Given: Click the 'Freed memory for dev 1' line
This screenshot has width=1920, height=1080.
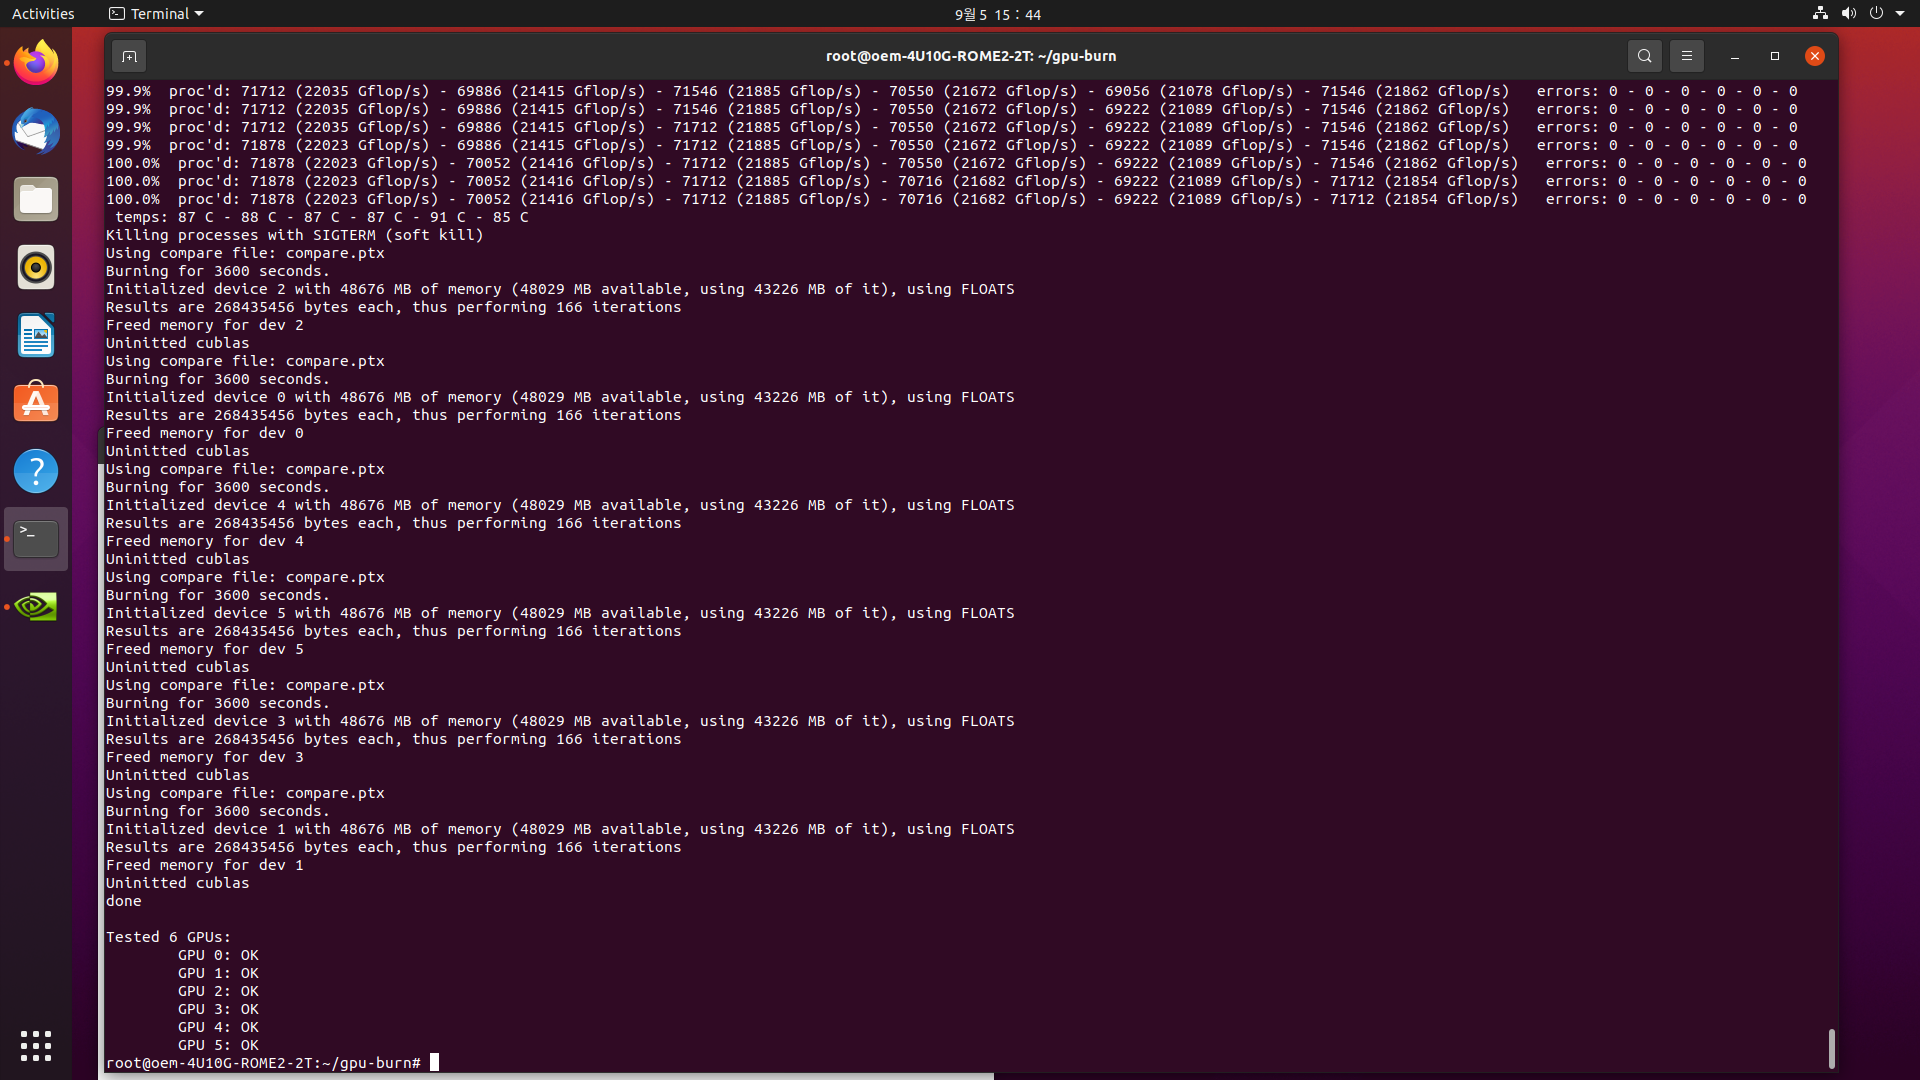Looking at the screenshot, I should [x=205, y=865].
